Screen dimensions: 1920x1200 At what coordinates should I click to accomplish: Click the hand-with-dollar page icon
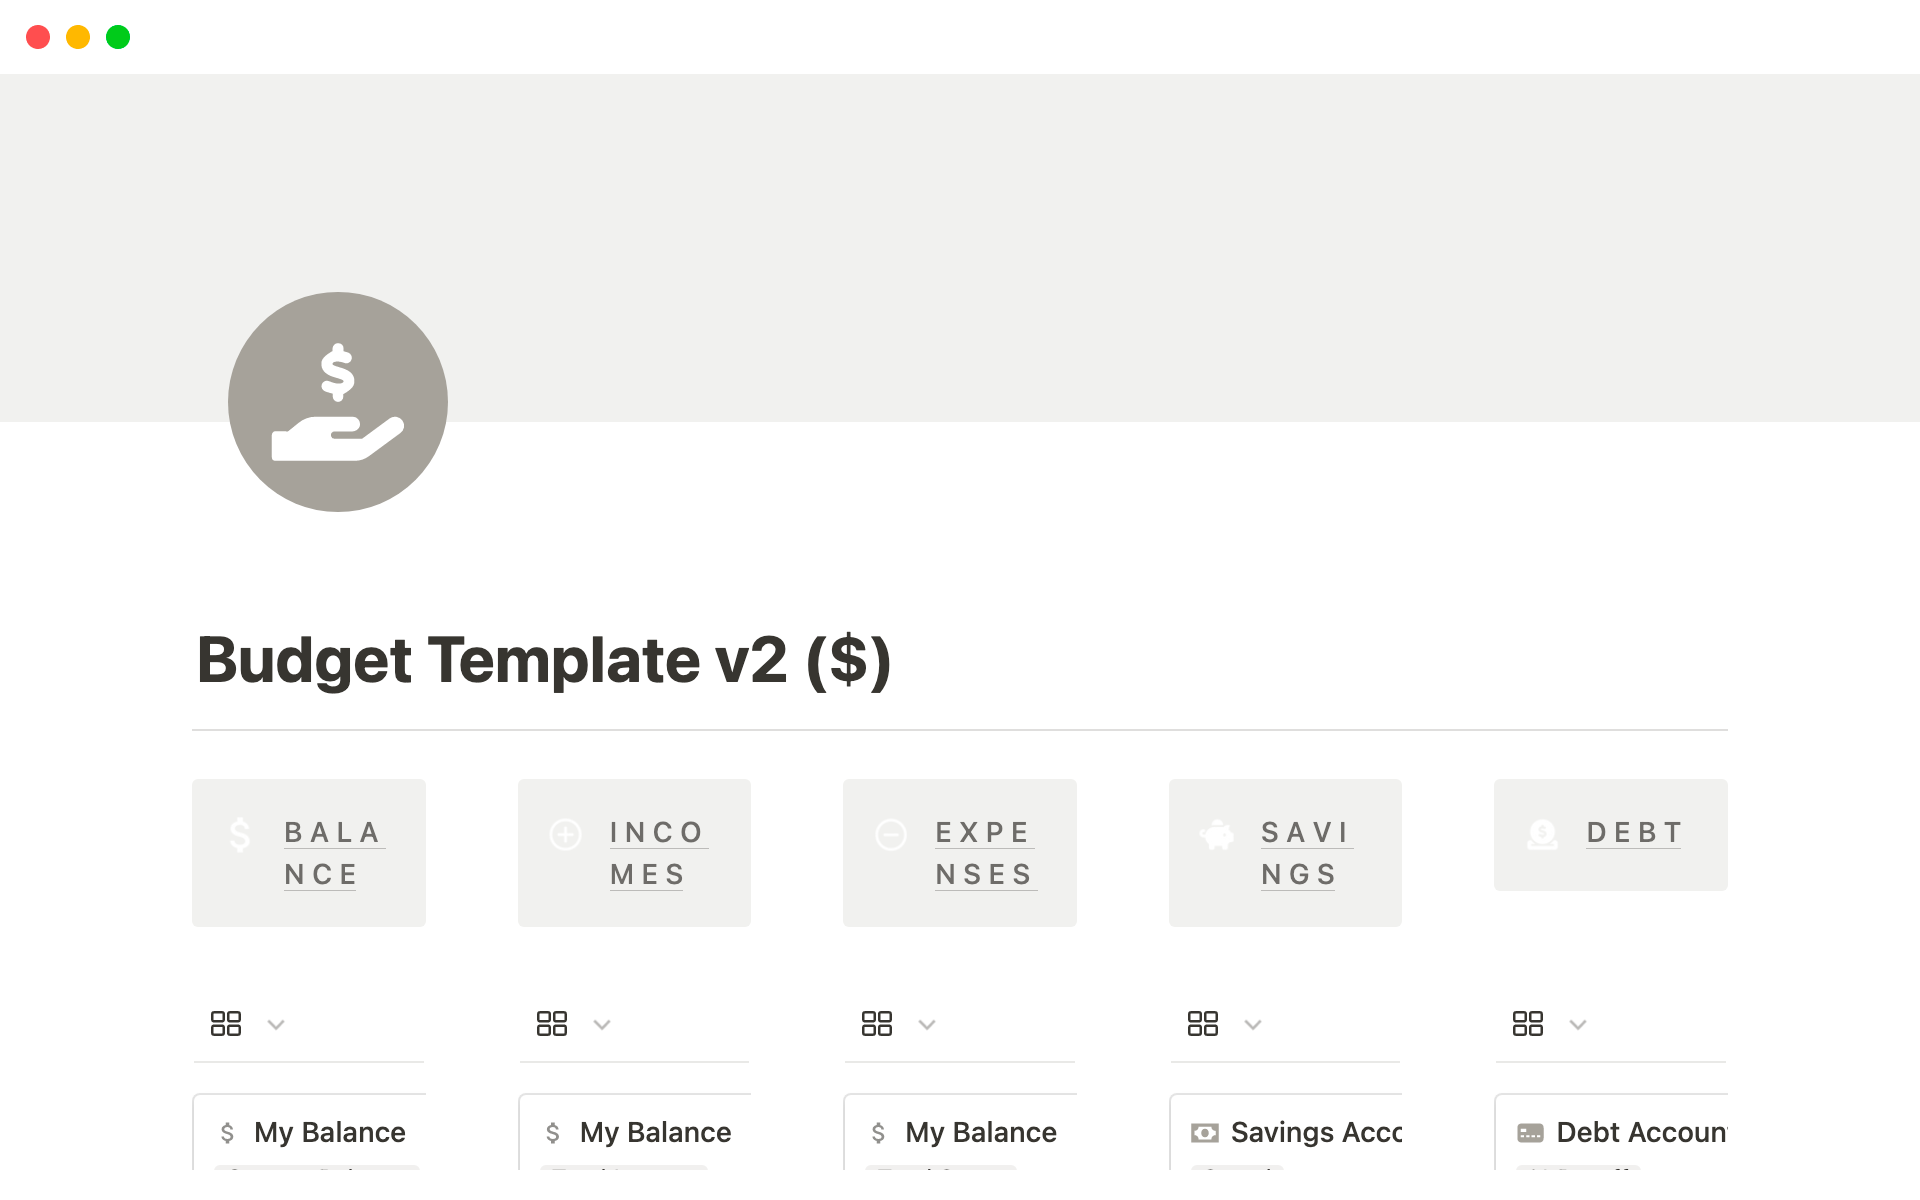[338, 402]
